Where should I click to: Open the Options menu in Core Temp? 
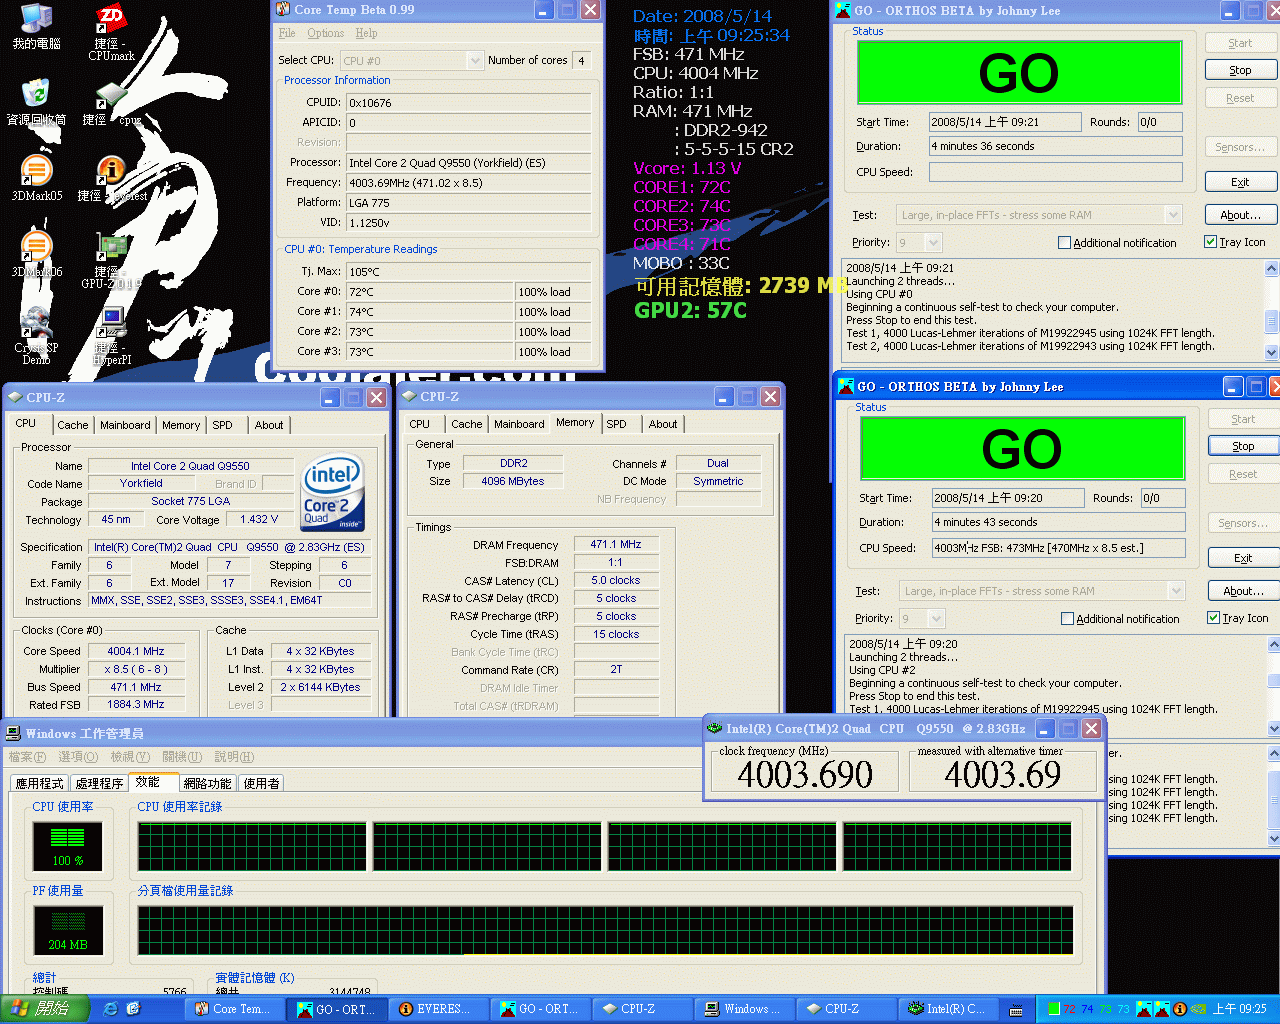pos(326,33)
